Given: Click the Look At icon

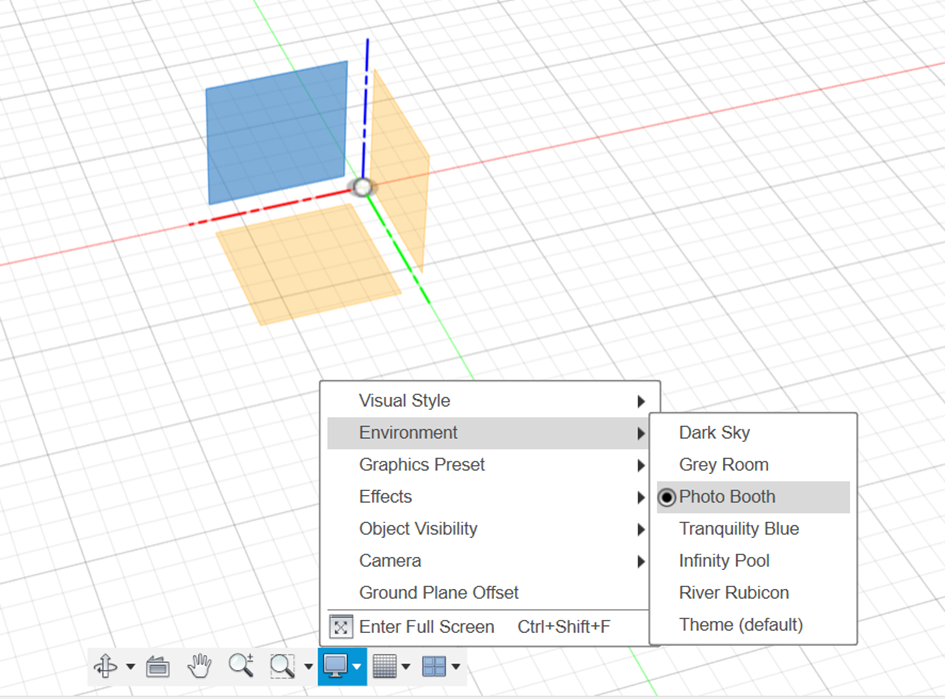Looking at the screenshot, I should pyautogui.click(x=158, y=666).
